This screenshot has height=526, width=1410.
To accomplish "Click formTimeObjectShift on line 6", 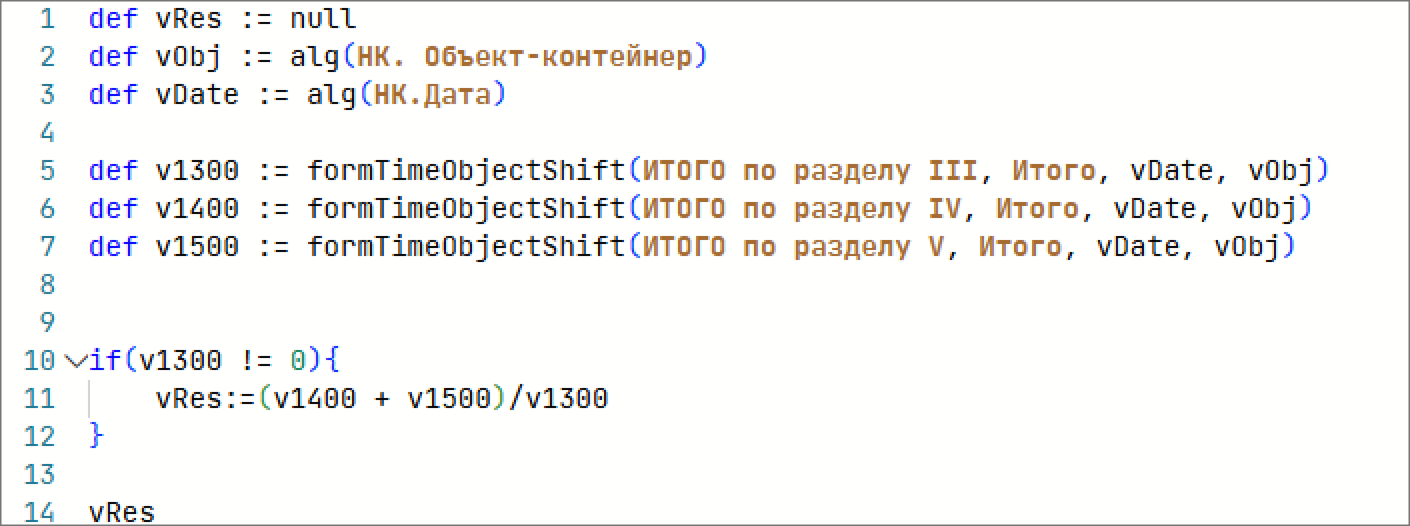I will pos(466,209).
